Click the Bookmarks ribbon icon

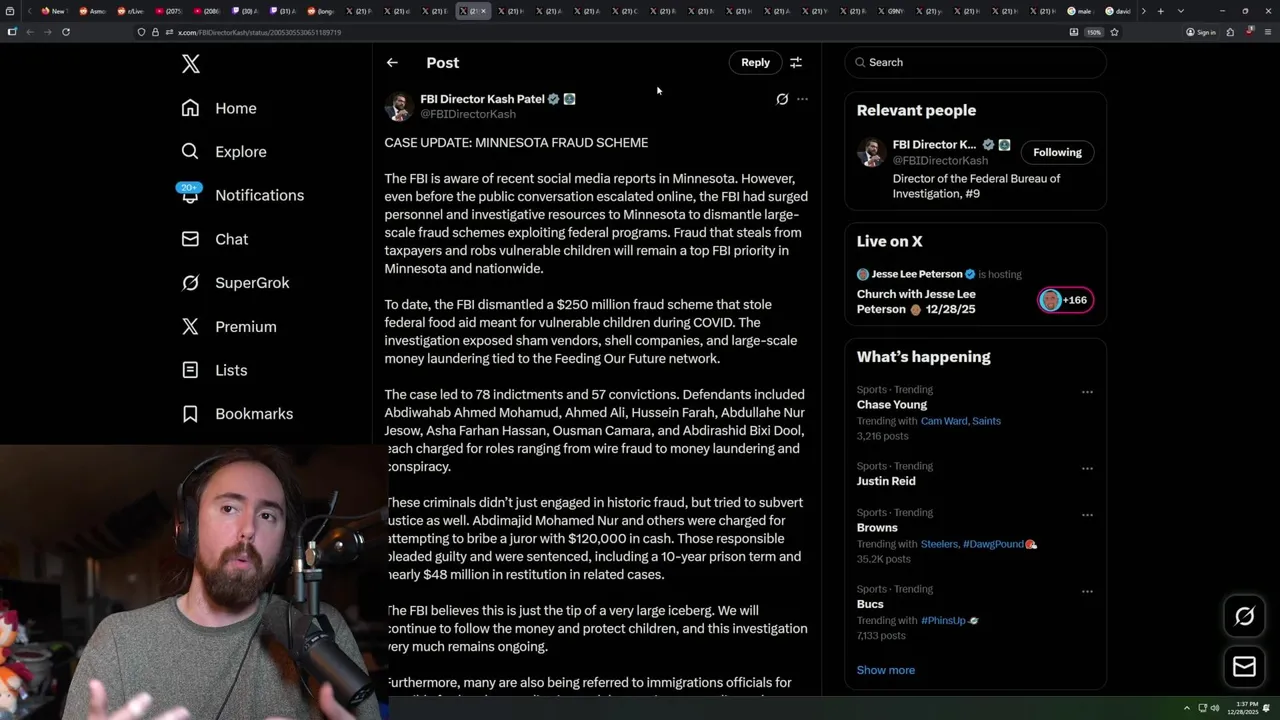click(190, 414)
